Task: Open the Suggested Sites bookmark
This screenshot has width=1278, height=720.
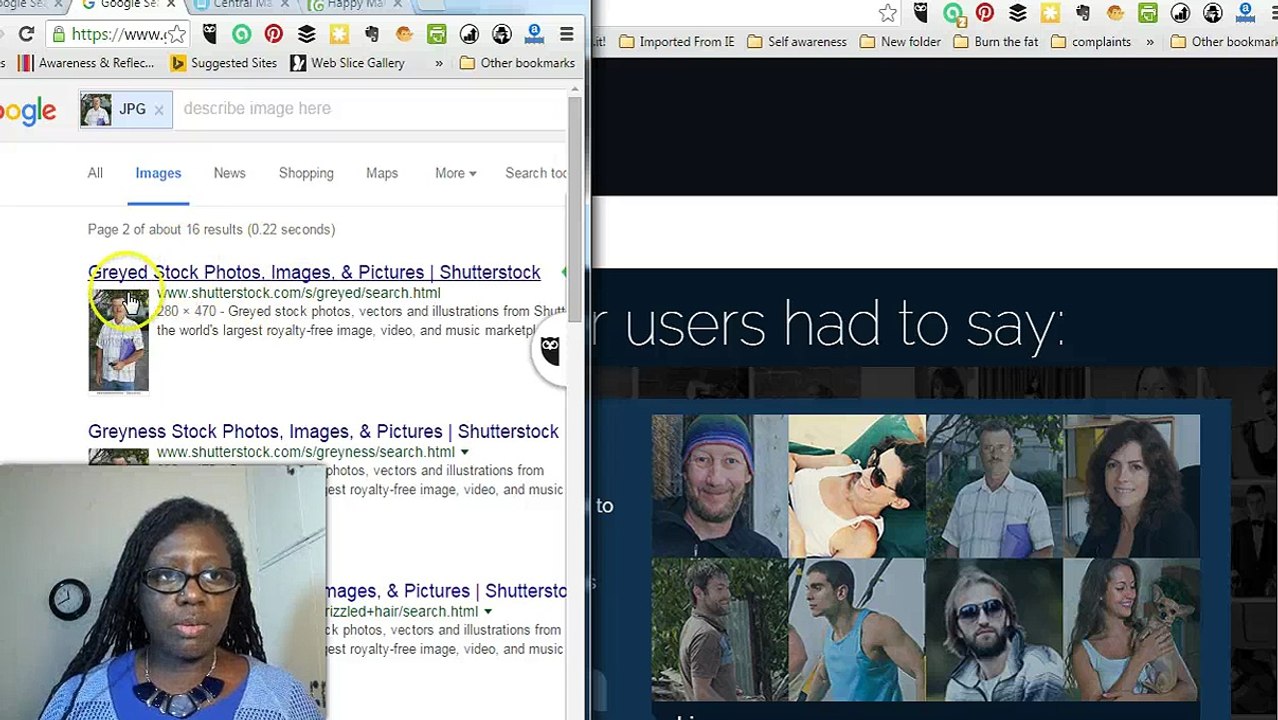Action: (x=224, y=63)
